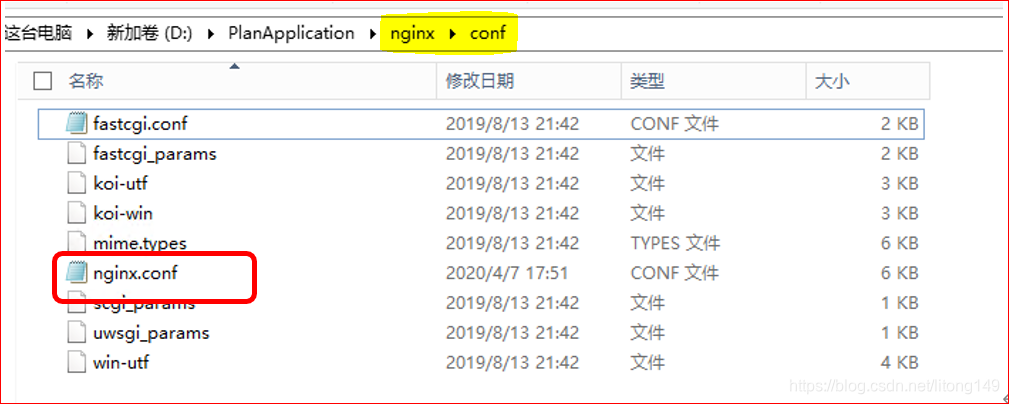
Task: Click koi-utf file icon
Action: 77,183
